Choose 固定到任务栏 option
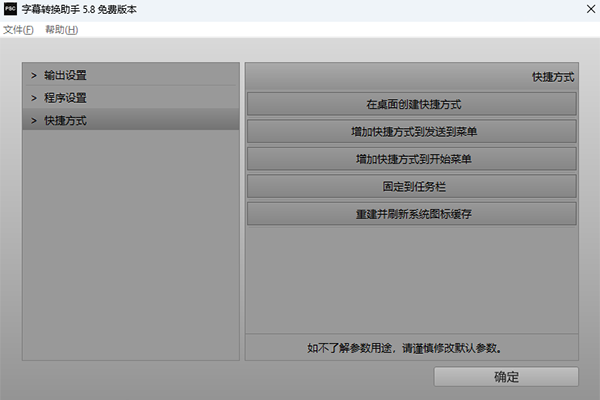The image size is (600, 400). [x=412, y=186]
